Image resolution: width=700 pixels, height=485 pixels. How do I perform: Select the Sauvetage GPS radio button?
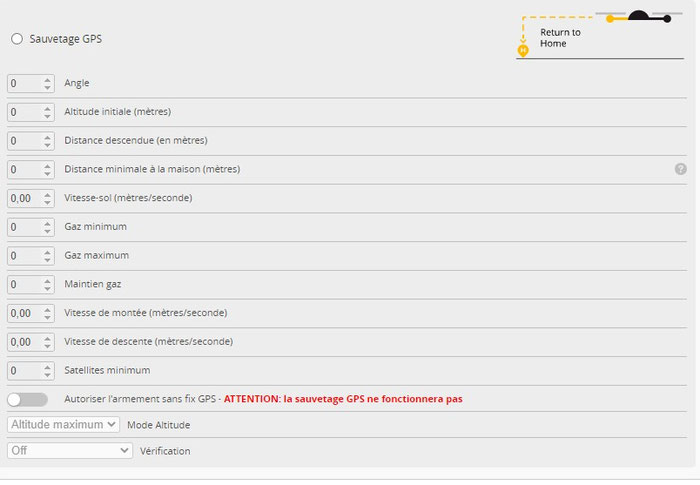[x=17, y=39]
